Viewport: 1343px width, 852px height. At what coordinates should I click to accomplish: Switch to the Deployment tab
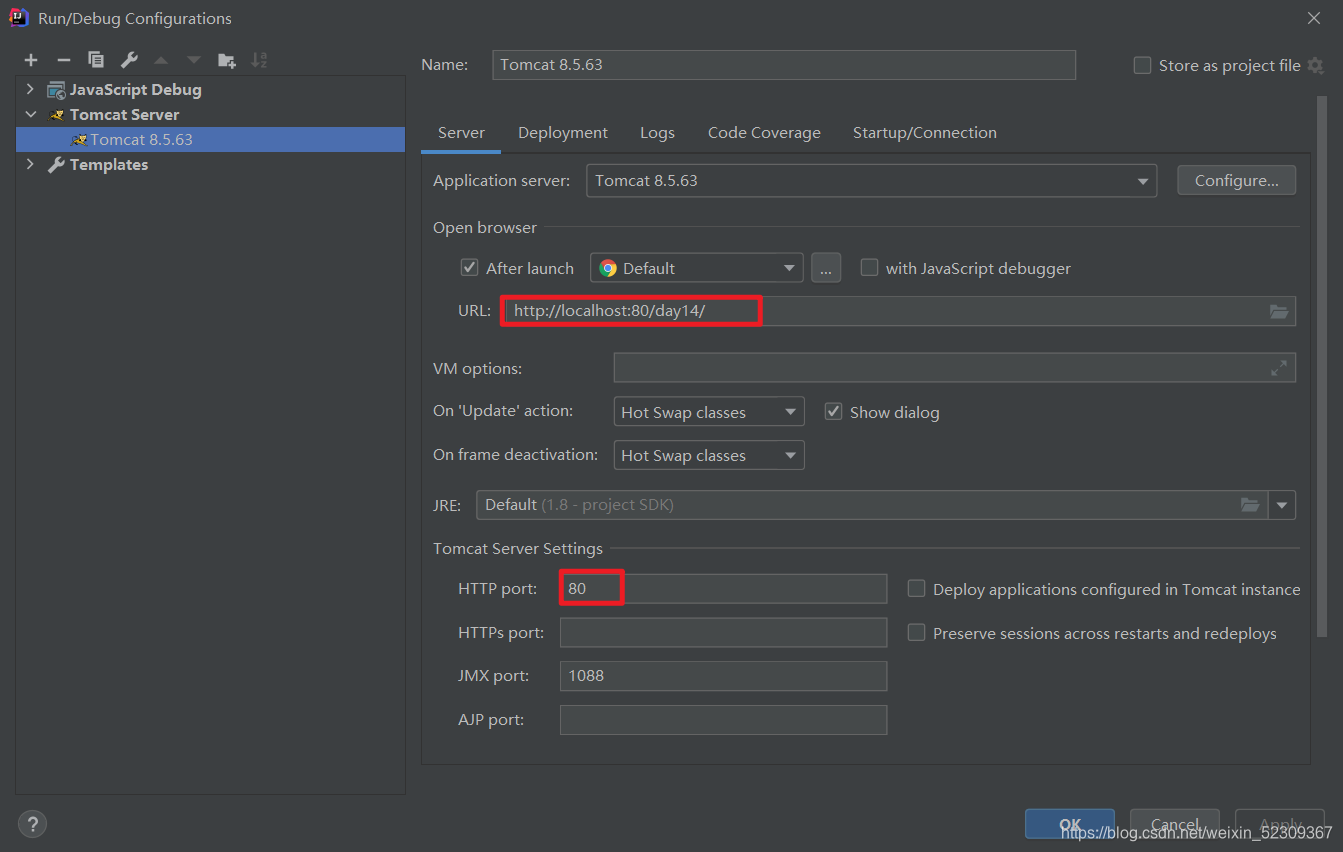563,133
